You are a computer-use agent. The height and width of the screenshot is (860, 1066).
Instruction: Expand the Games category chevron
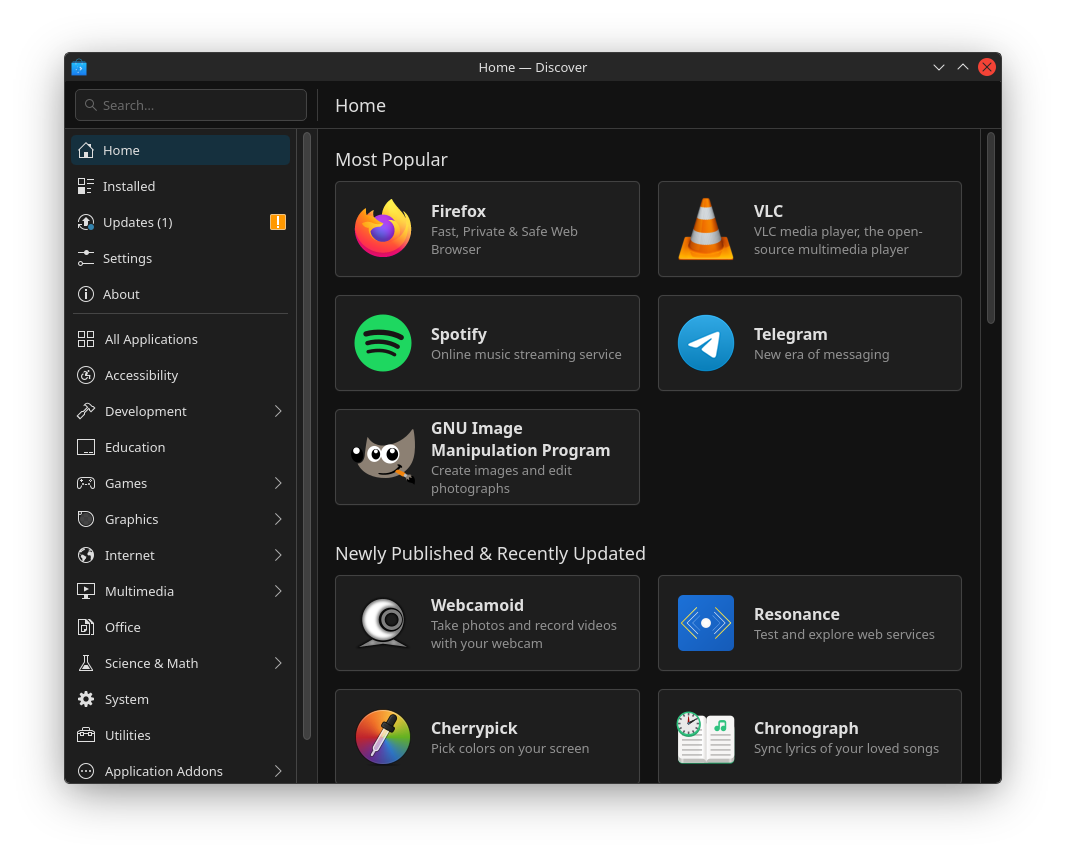pos(278,483)
